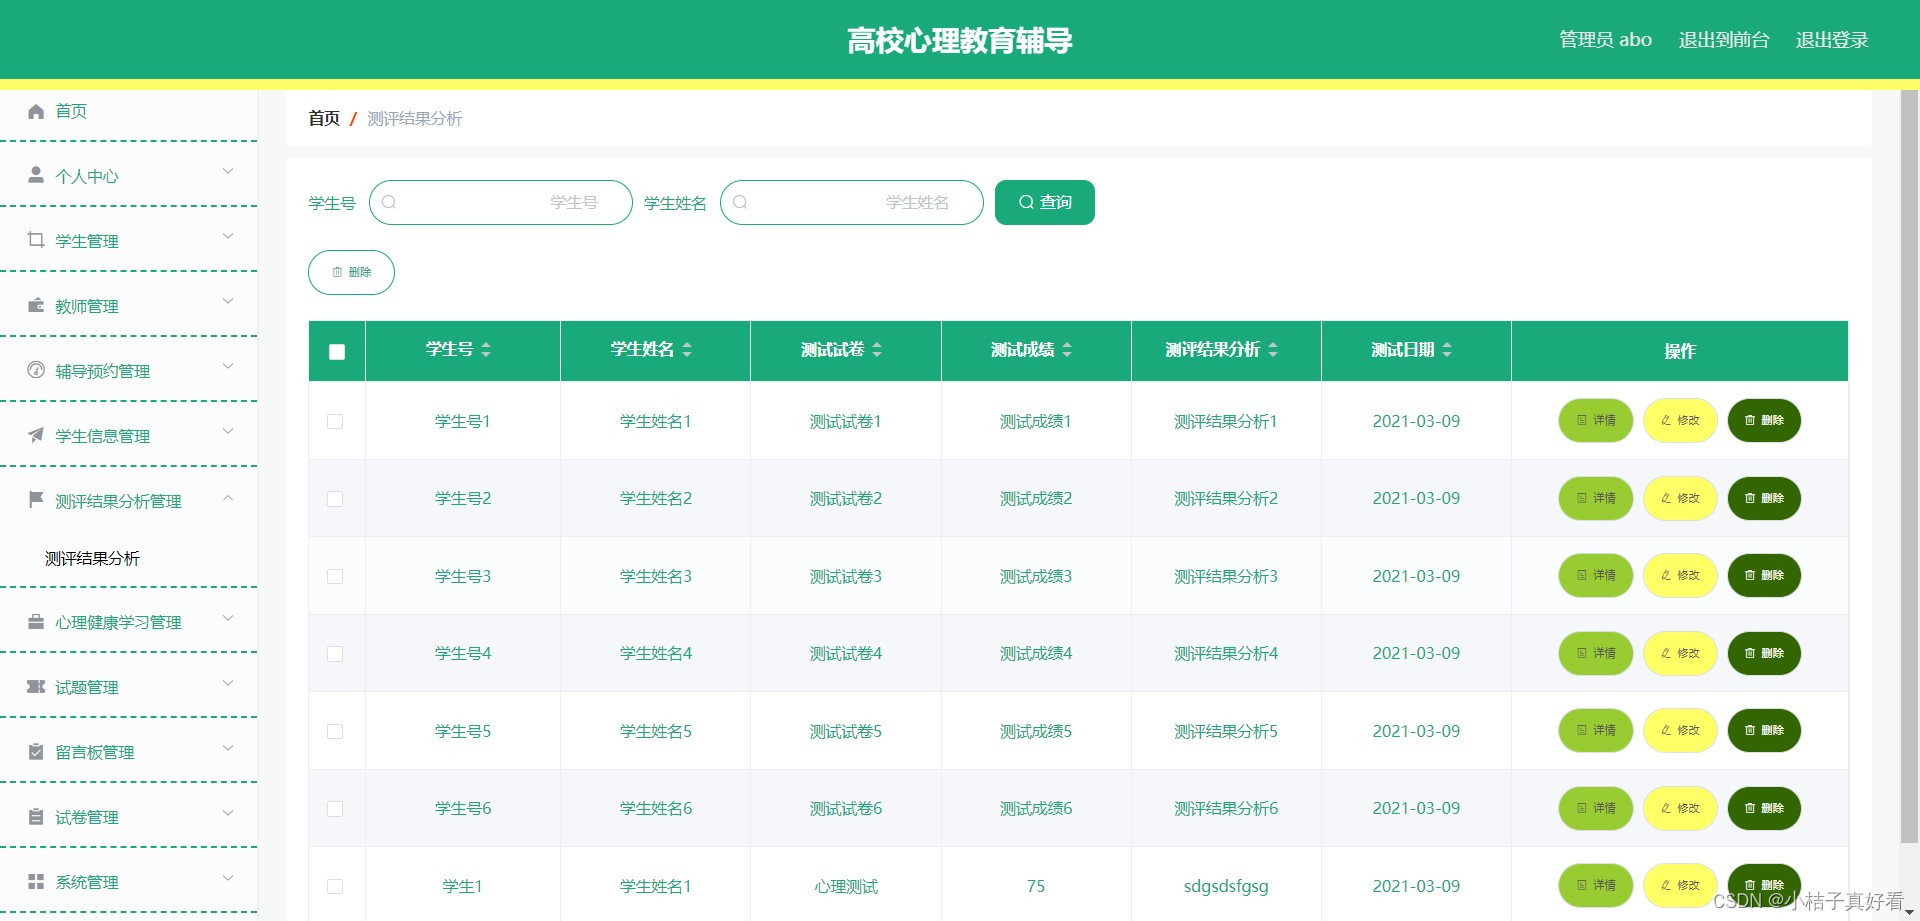Viewport: 1920px width, 921px height.
Task: Open 详情 for 学生号4 row
Action: pyautogui.click(x=1596, y=653)
